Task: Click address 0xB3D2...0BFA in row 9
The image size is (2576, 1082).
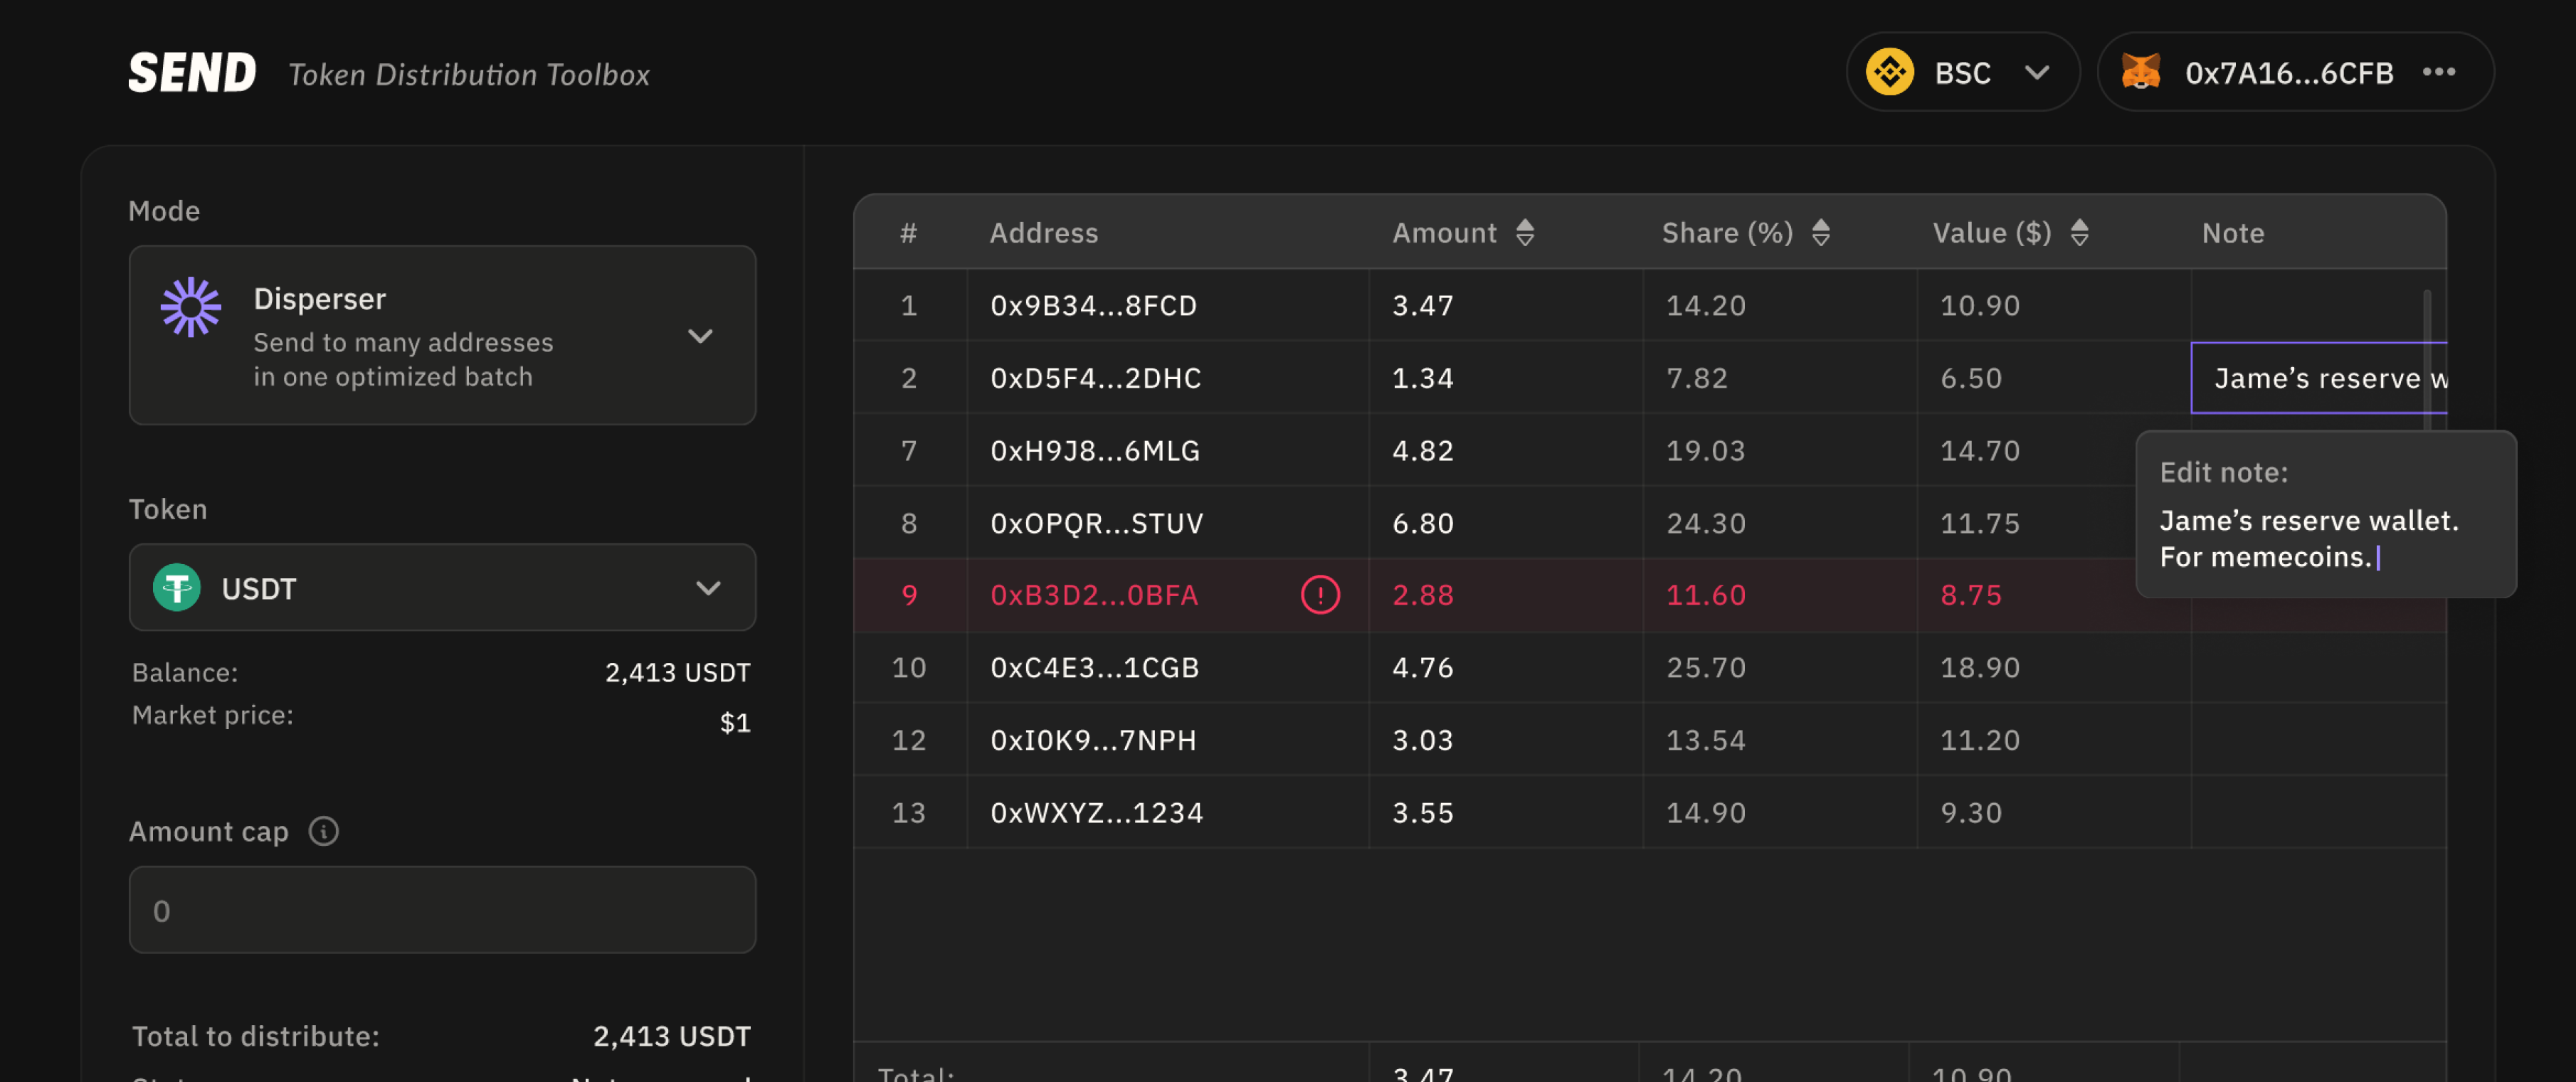Action: coord(1094,595)
